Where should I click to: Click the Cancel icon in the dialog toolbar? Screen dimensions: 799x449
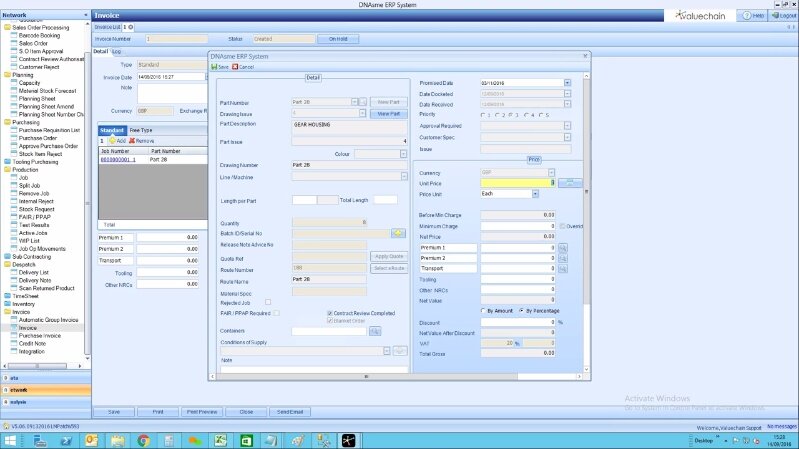pos(235,66)
